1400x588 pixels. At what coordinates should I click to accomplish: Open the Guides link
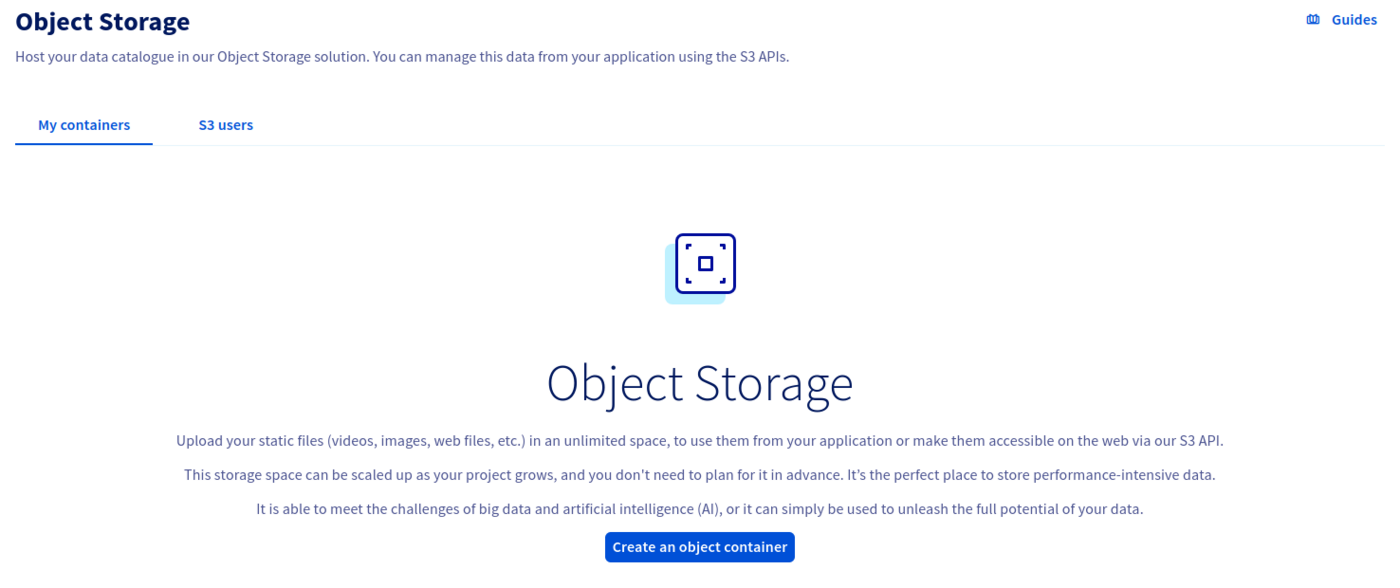click(1353, 20)
